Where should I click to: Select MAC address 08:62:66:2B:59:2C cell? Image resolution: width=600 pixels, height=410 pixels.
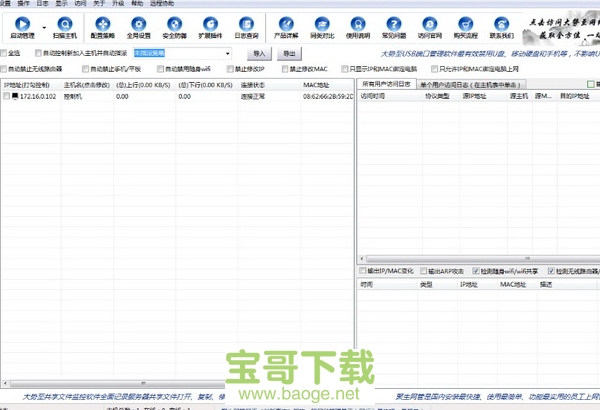coord(328,96)
